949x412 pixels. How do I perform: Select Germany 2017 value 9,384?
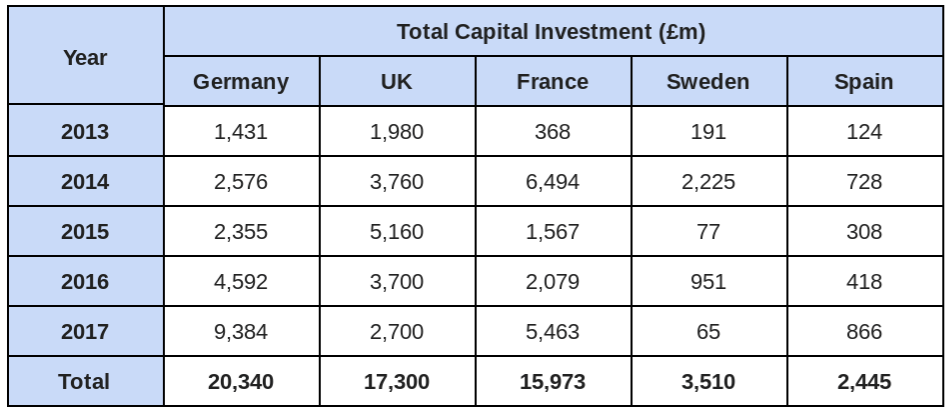click(241, 331)
